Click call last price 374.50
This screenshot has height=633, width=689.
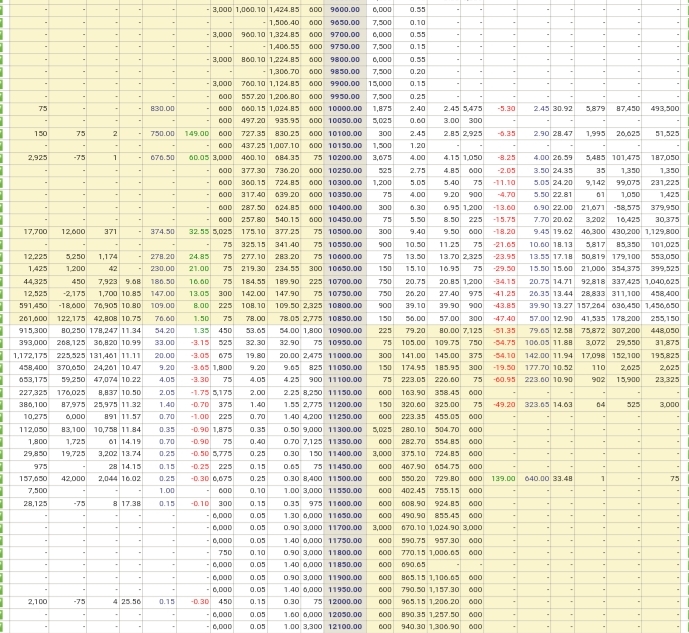(x=163, y=231)
